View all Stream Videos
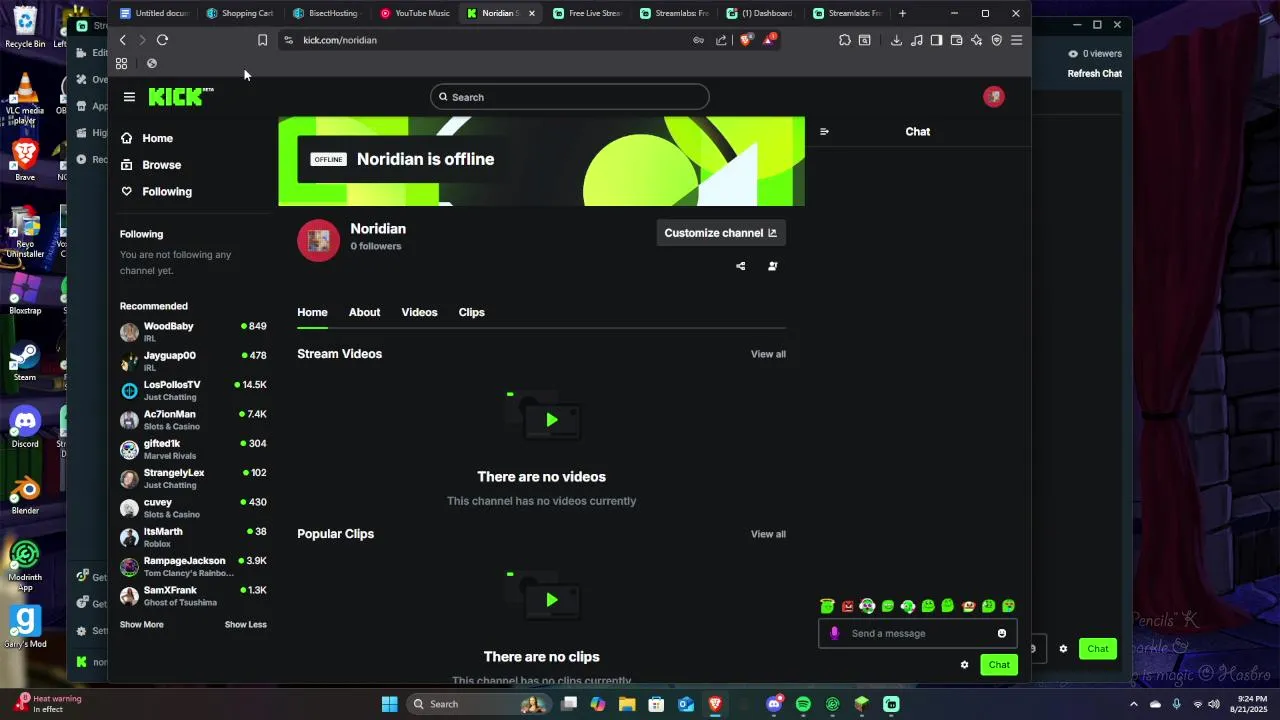Viewport: 1280px width, 720px height. point(768,354)
